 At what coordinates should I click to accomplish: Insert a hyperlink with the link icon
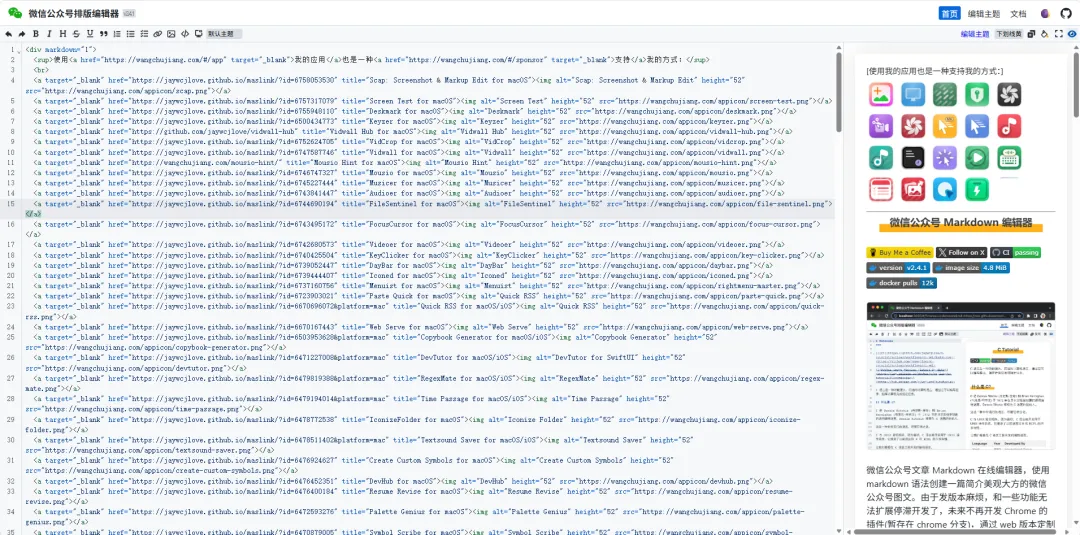158,34
